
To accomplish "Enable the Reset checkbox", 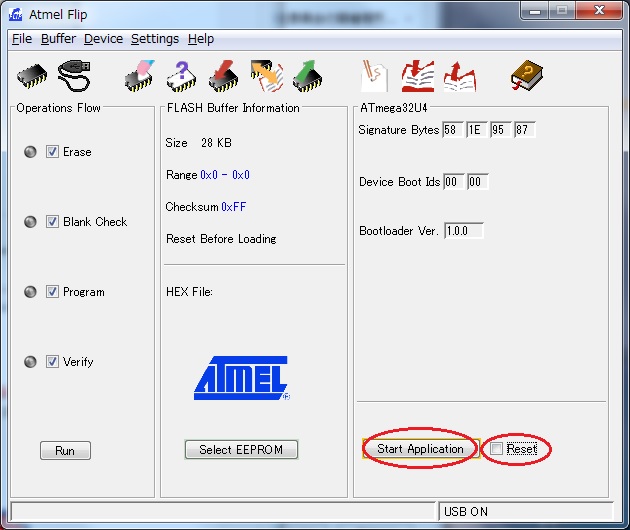I will pos(497,449).
